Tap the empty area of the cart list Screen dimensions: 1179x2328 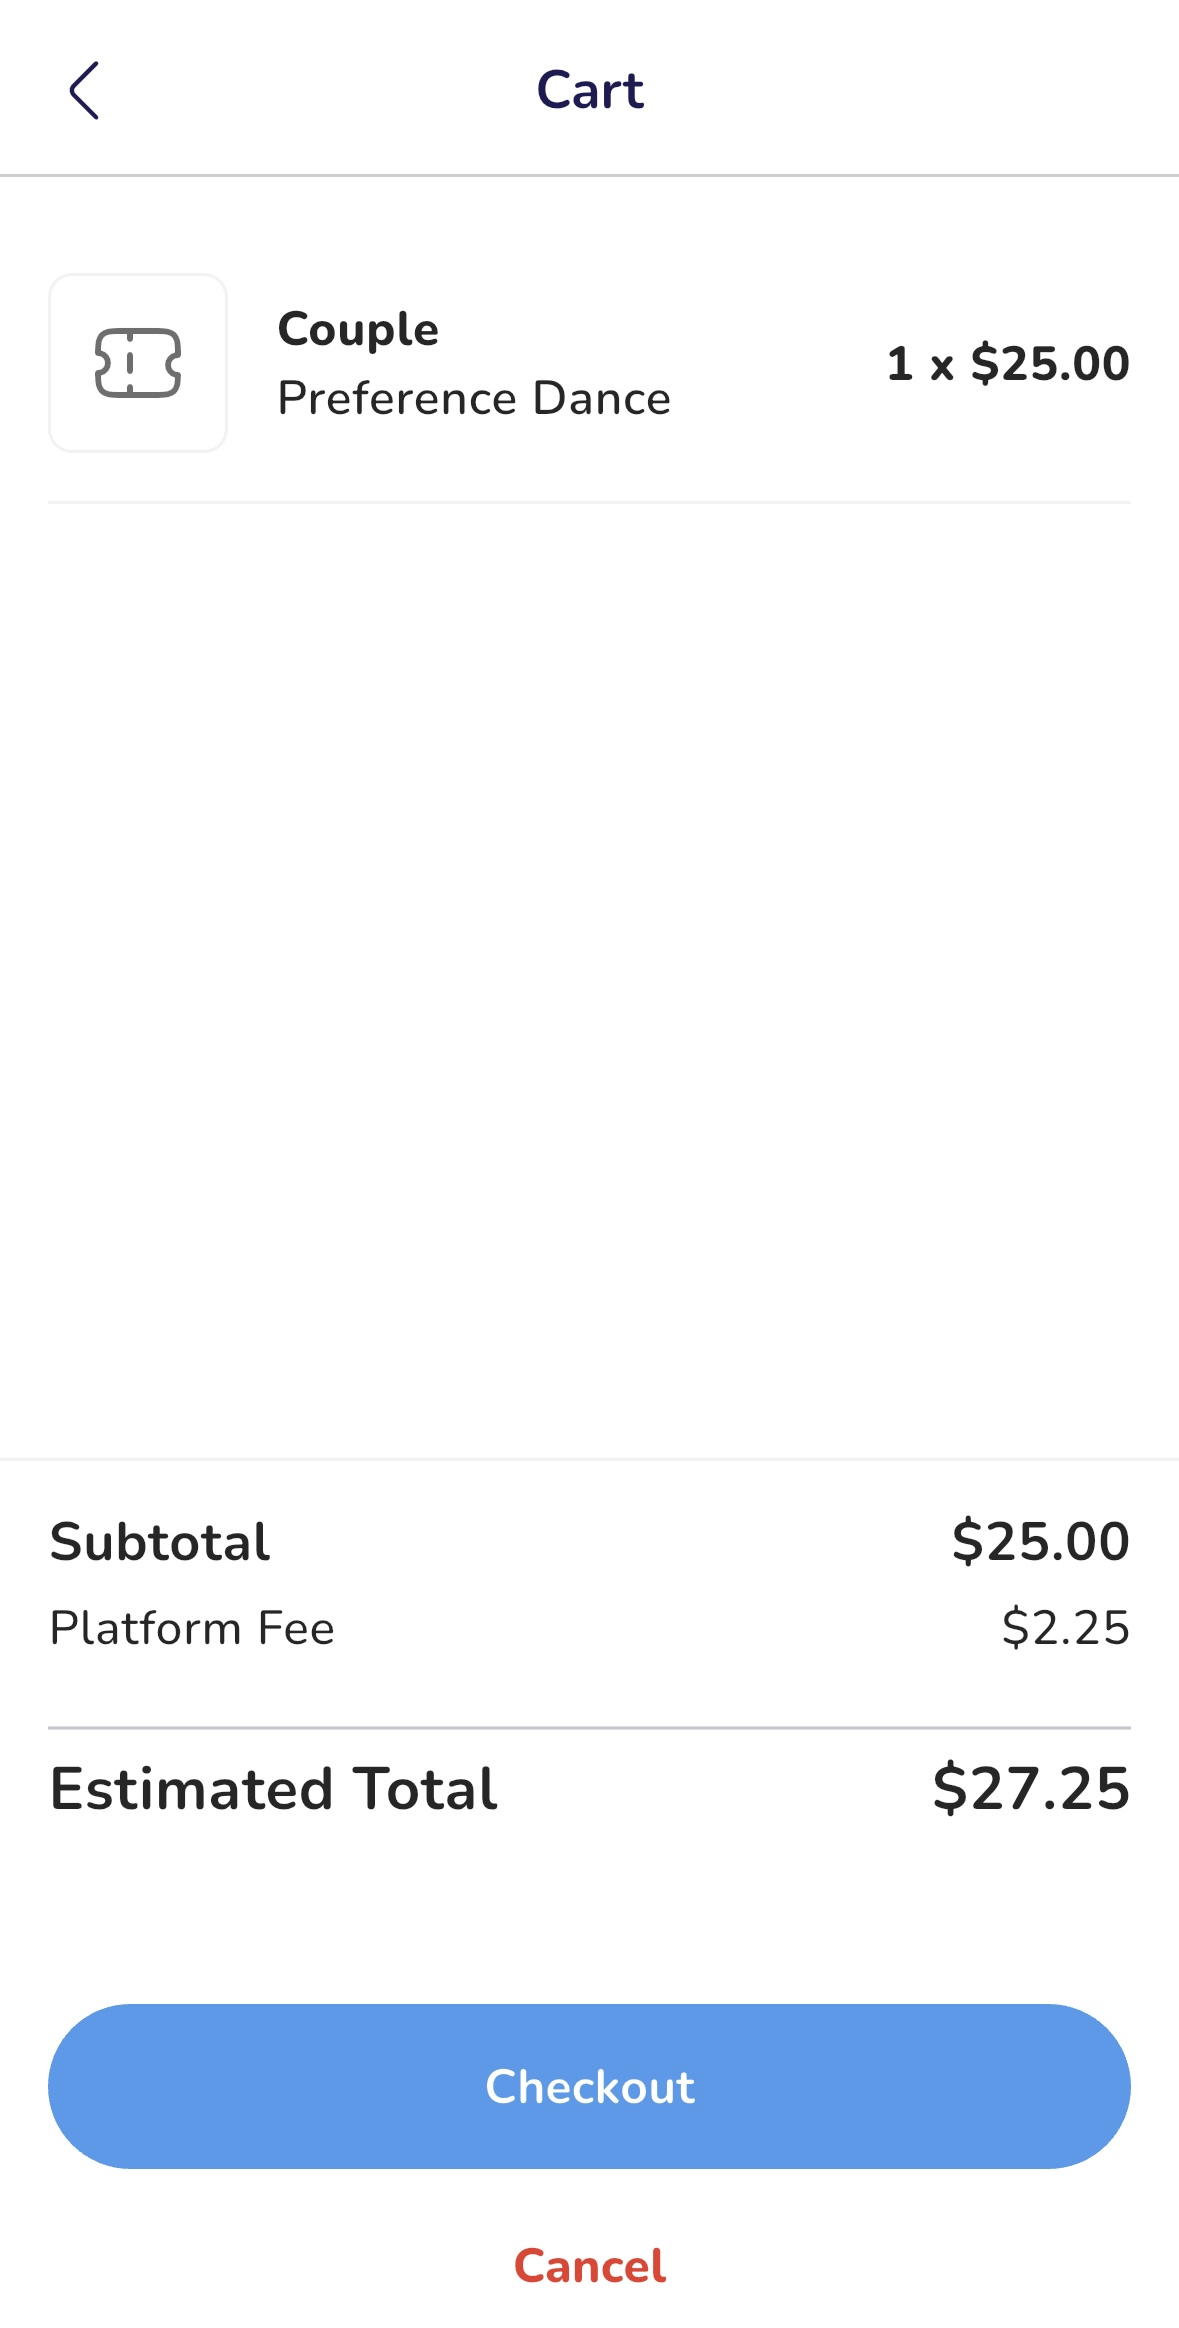coord(590,980)
